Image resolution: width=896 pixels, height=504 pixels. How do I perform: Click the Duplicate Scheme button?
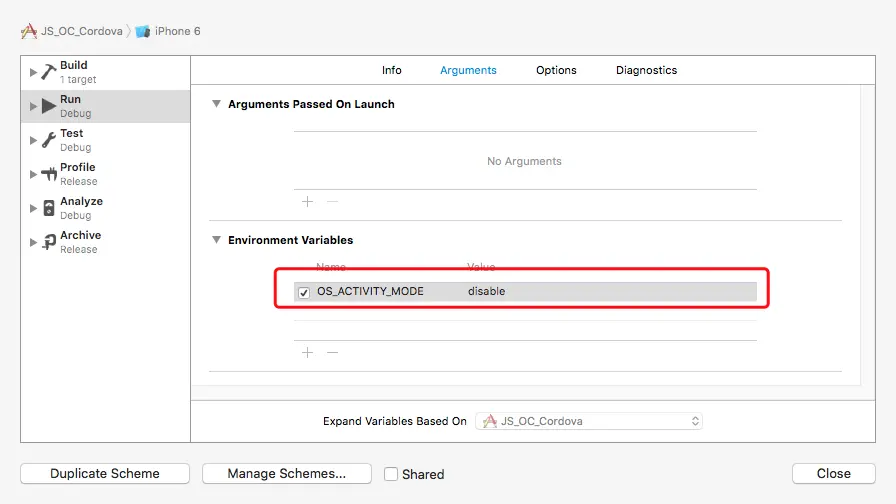click(x=105, y=474)
